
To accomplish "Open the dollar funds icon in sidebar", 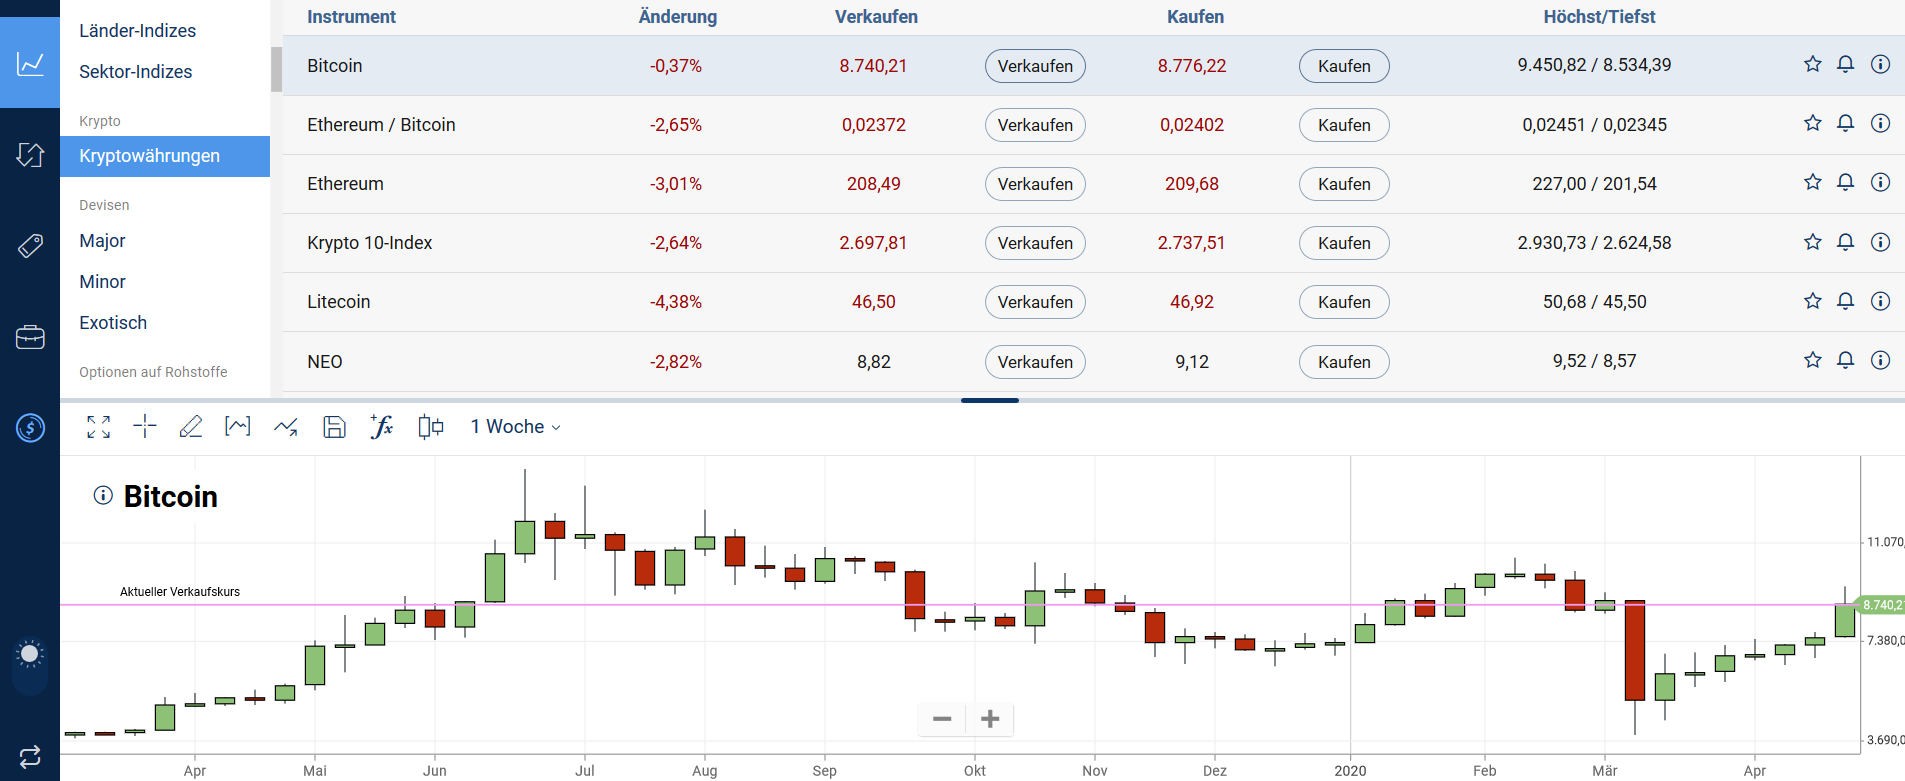I will click(x=30, y=428).
